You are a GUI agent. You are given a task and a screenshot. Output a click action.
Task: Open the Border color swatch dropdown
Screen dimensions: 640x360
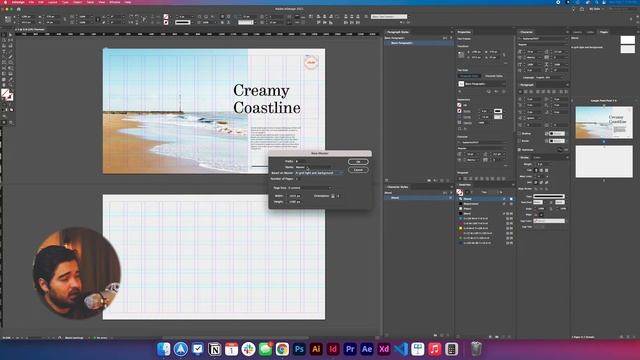pyautogui.click(x=557, y=141)
